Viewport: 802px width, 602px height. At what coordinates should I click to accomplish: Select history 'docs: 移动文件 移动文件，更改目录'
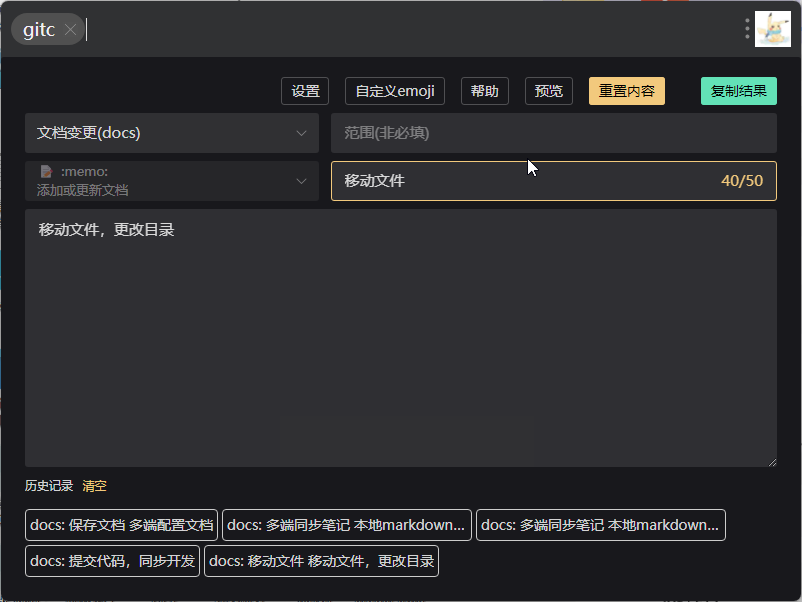[x=321, y=561]
